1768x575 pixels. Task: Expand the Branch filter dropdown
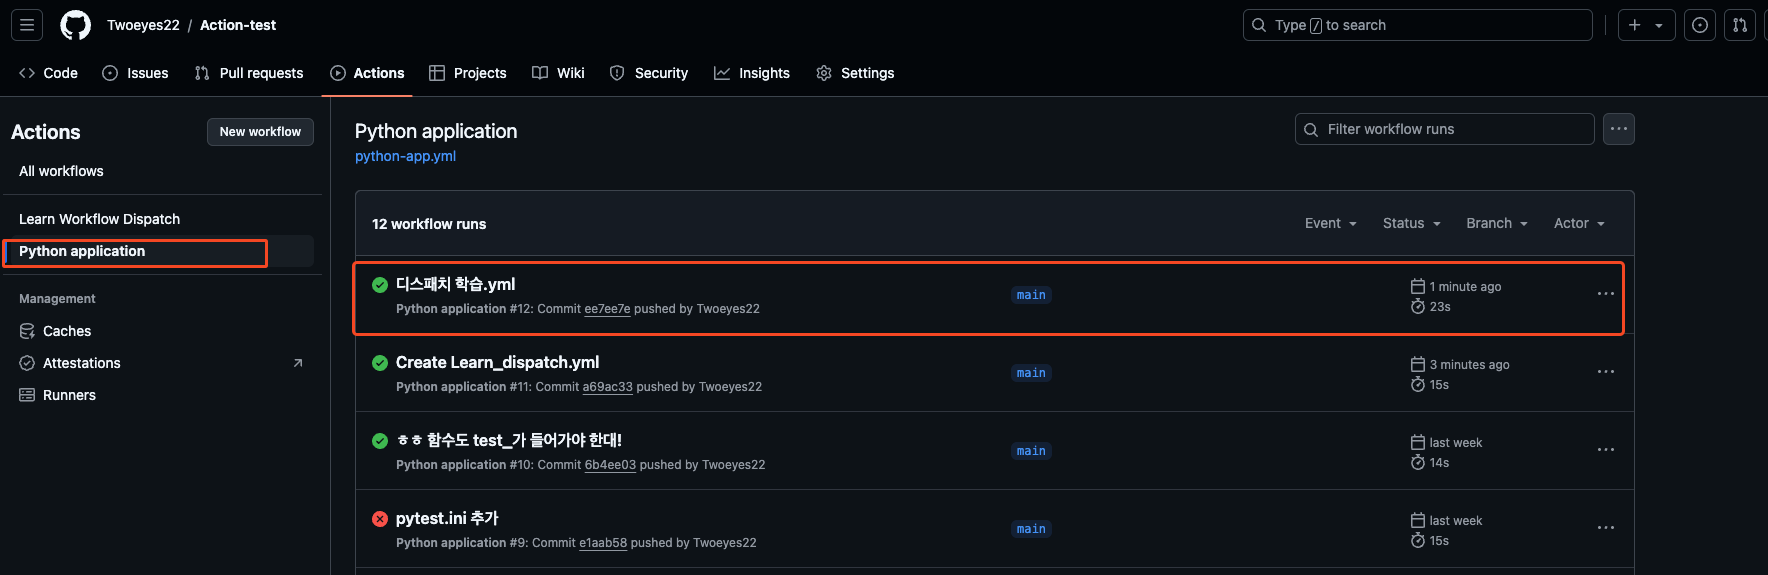1497,223
